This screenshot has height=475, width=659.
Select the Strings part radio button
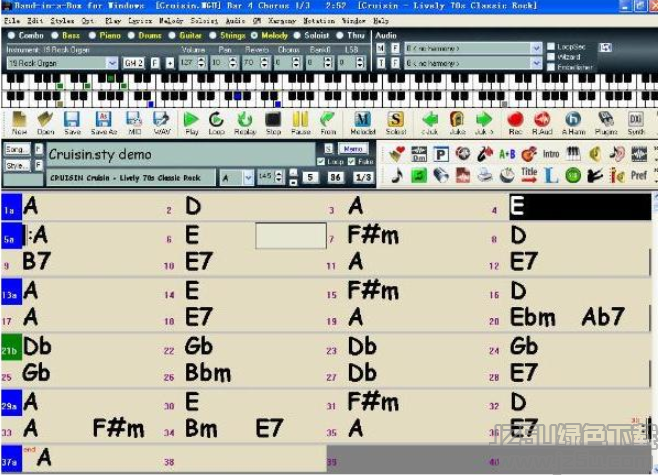(213, 35)
